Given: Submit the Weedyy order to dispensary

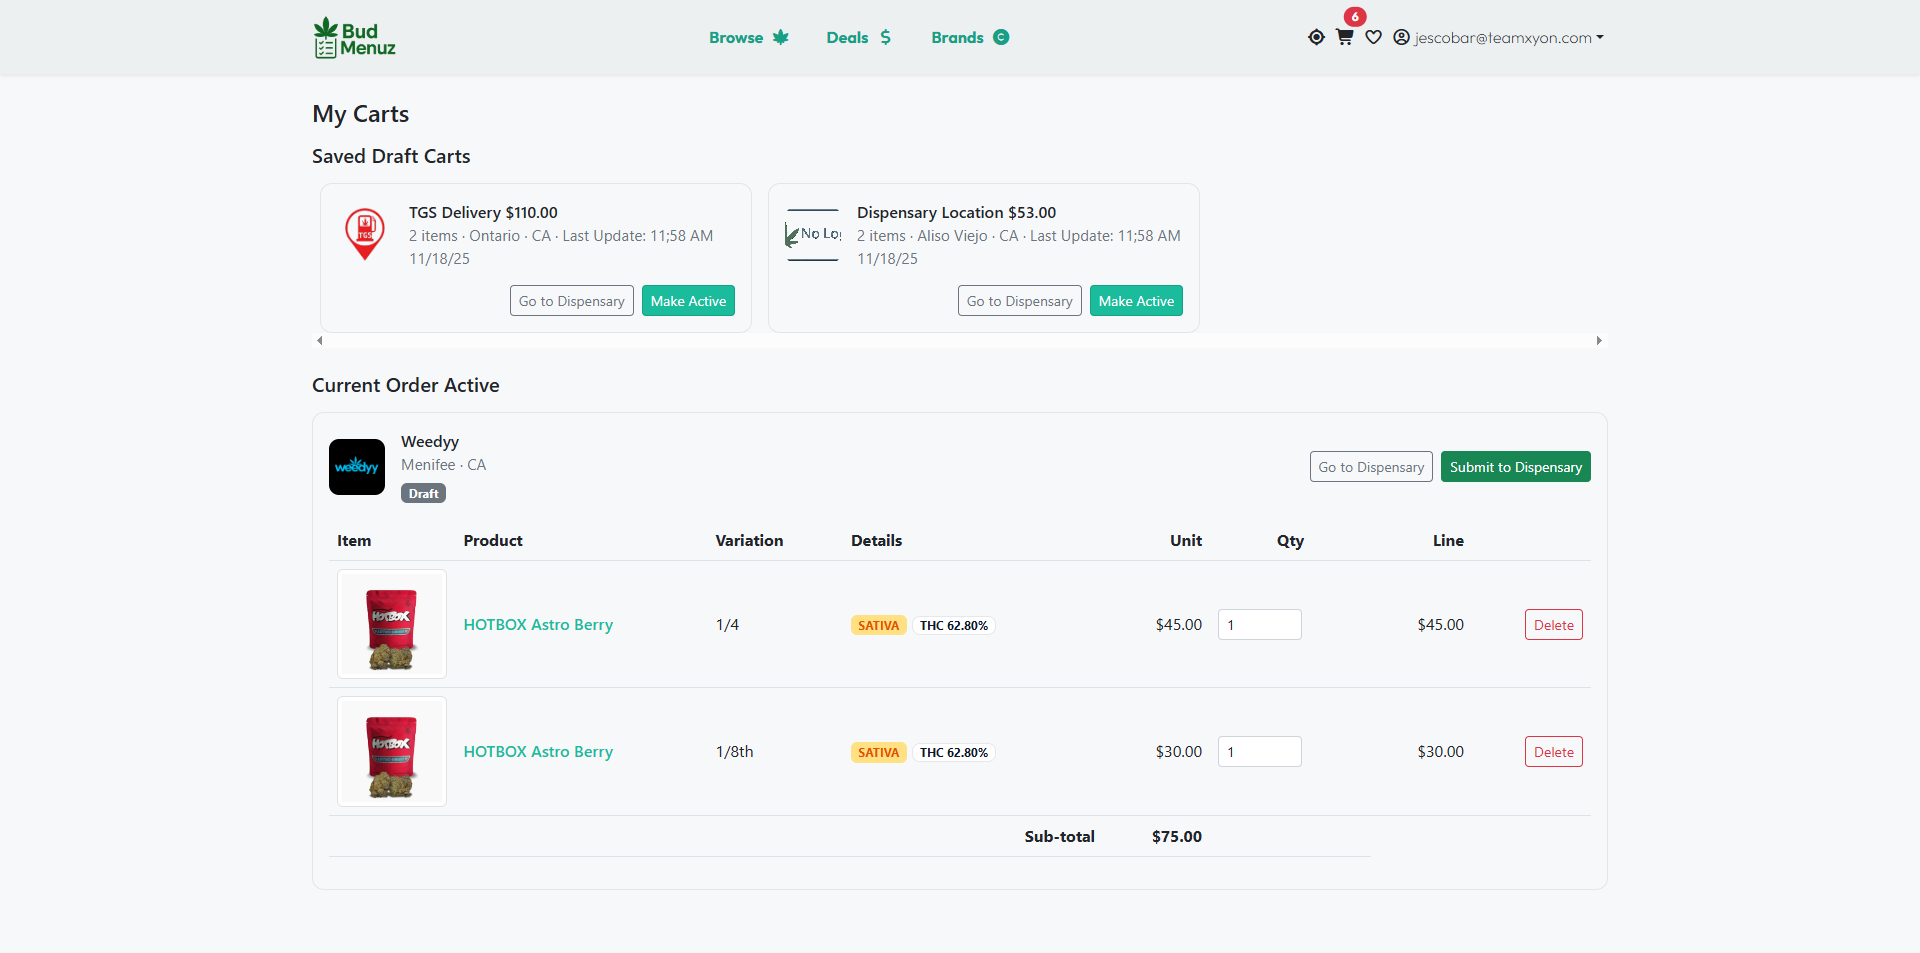Looking at the screenshot, I should point(1515,466).
